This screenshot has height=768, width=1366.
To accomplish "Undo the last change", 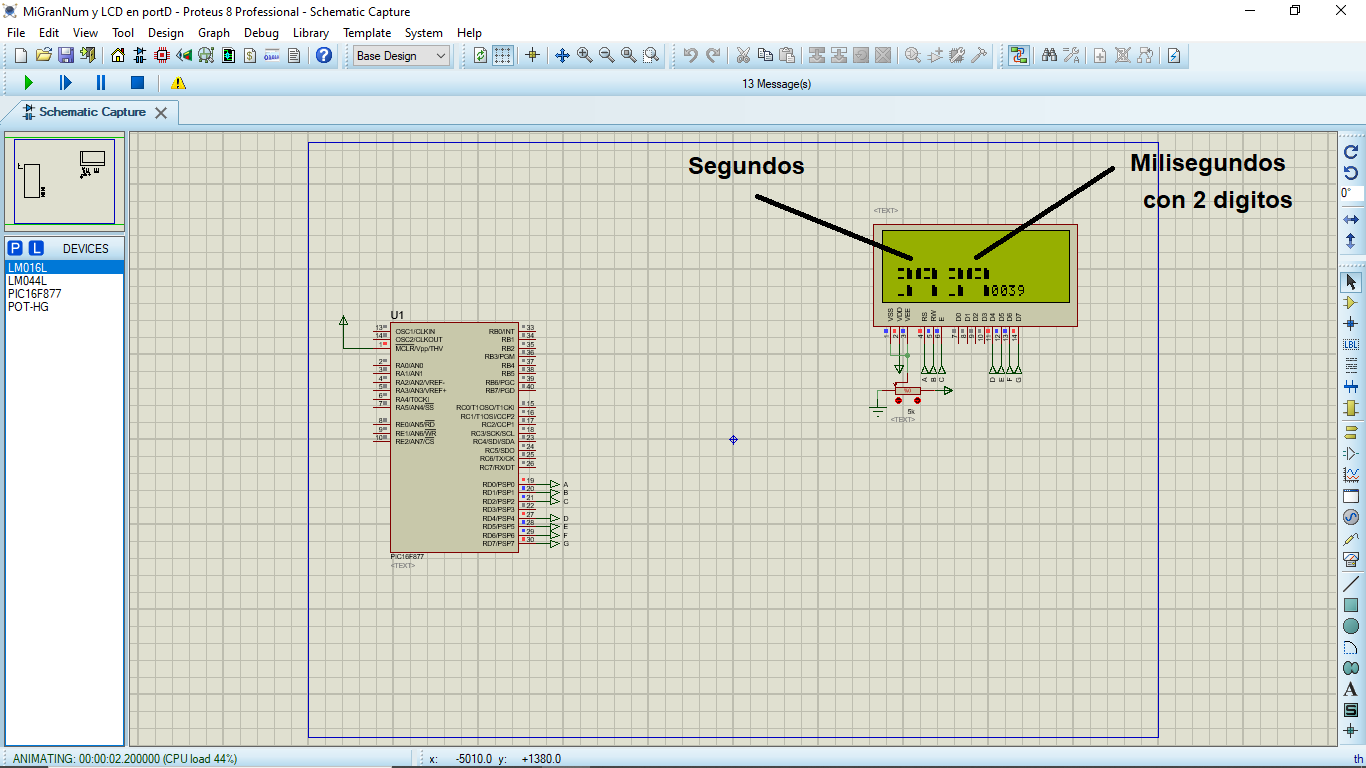I will pos(690,56).
